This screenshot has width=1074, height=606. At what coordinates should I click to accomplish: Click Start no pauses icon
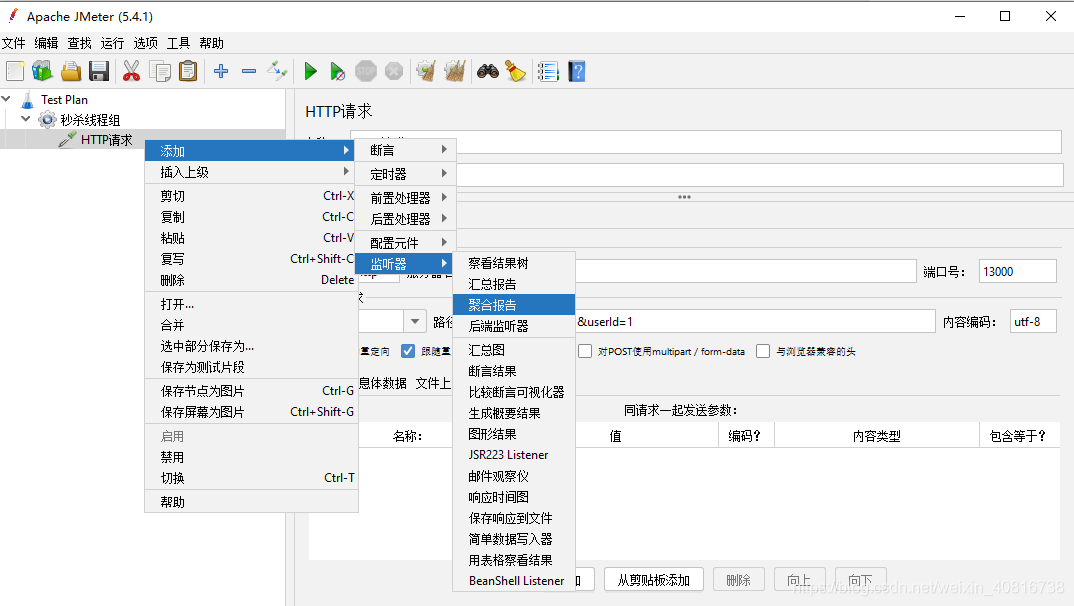(x=337, y=71)
